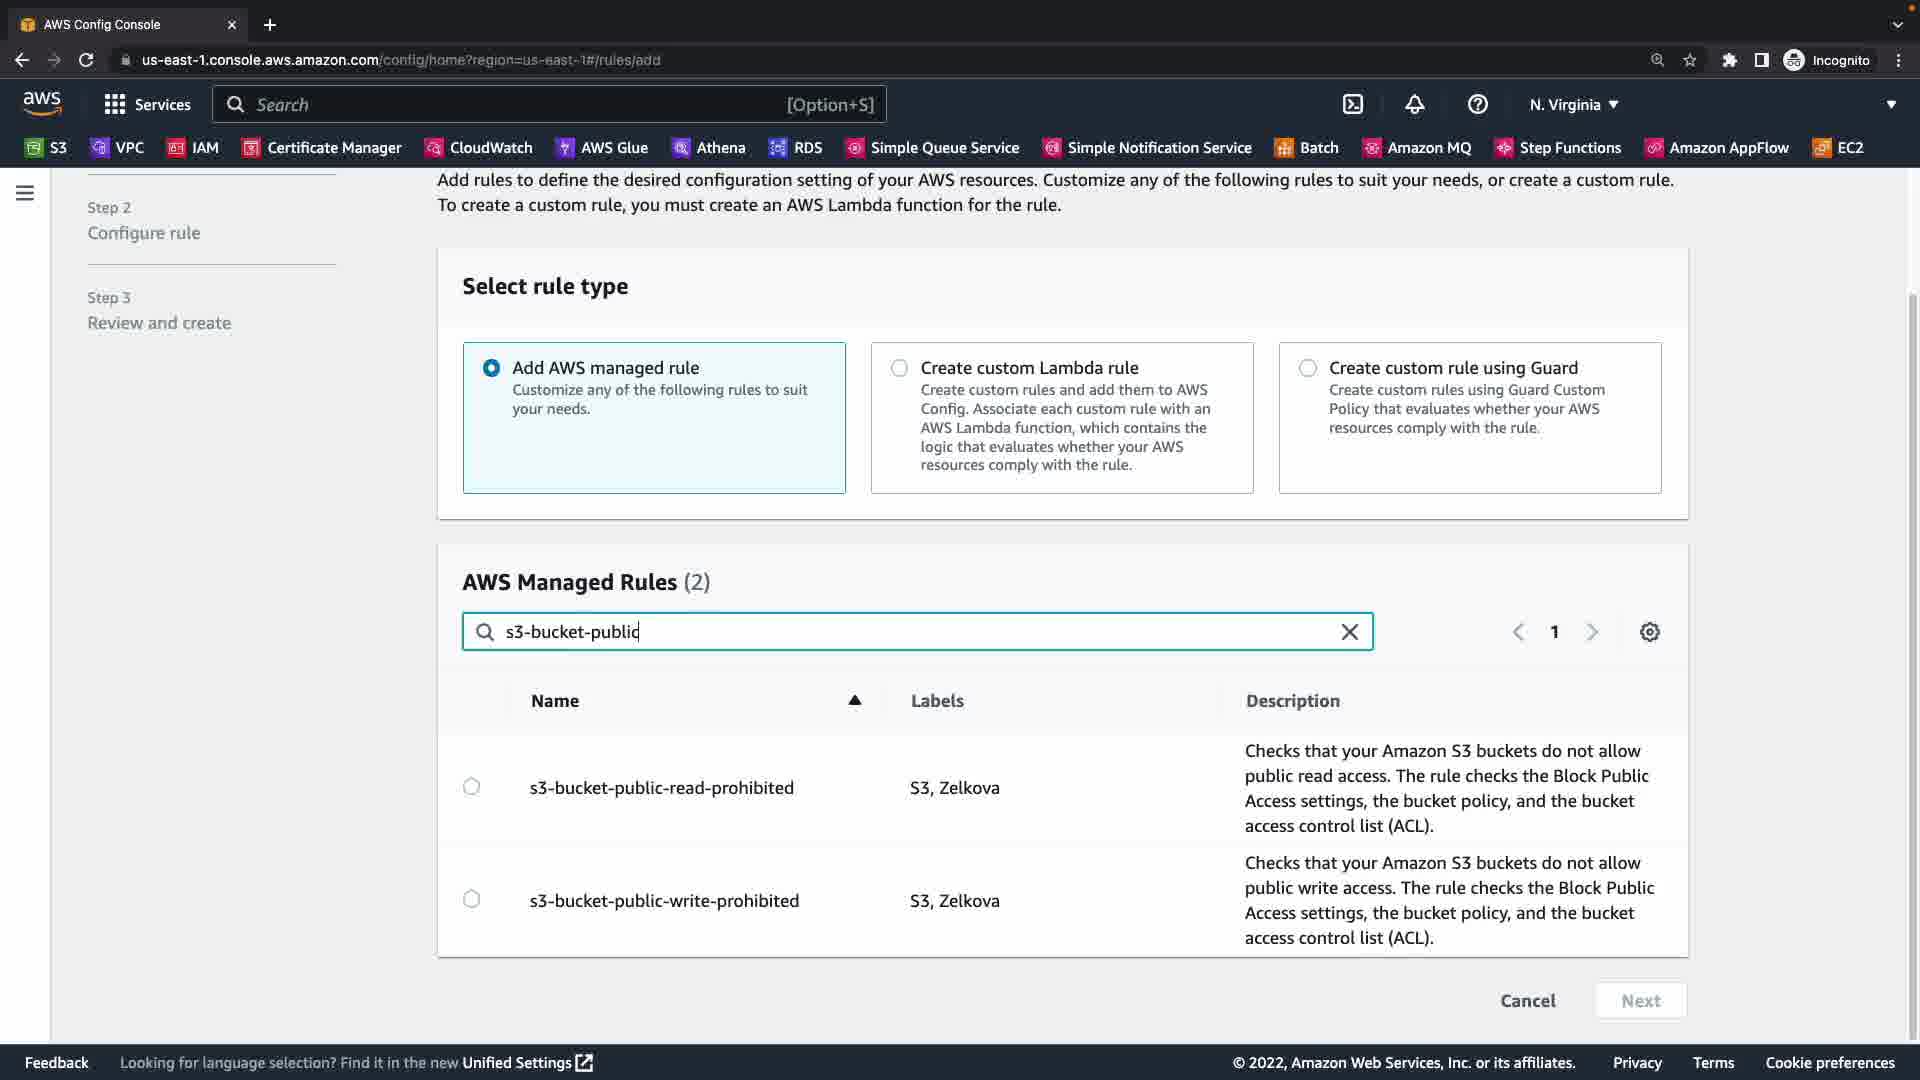
Task: Open the Services grid menu
Action: coord(147,104)
